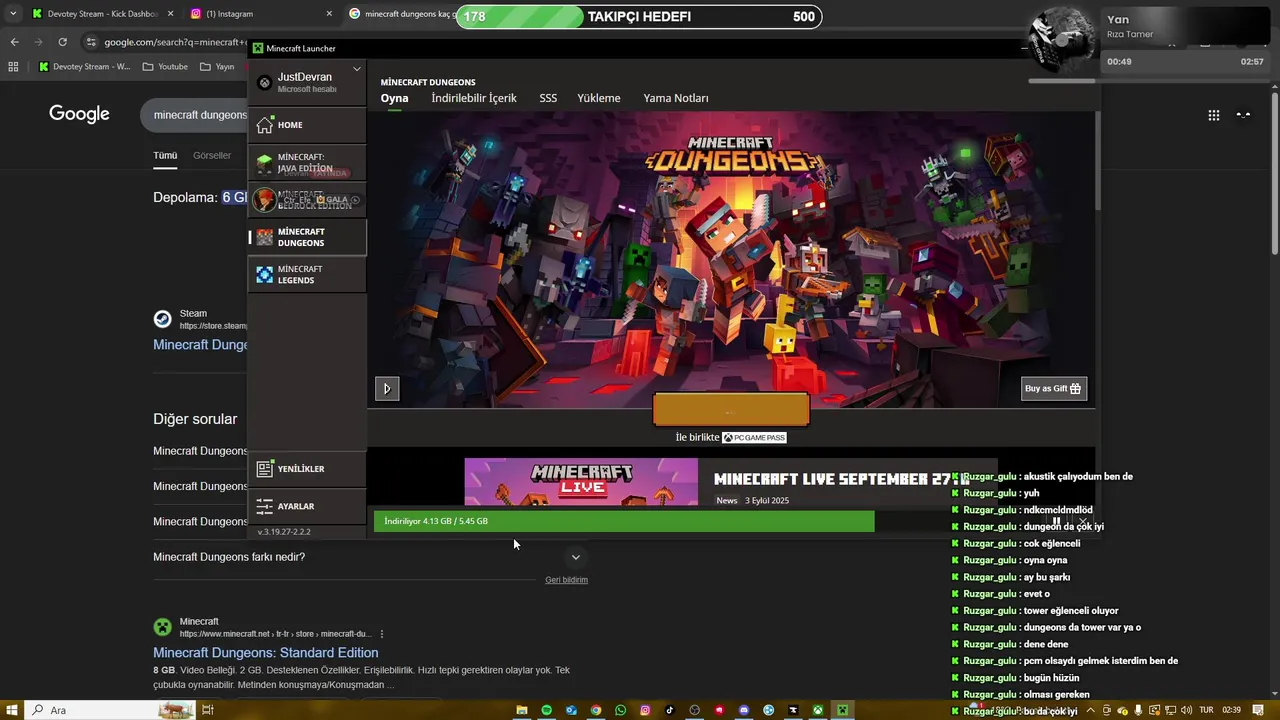Close the Instagram browser tab
Screen dimensions: 1280x720
pos(329,14)
